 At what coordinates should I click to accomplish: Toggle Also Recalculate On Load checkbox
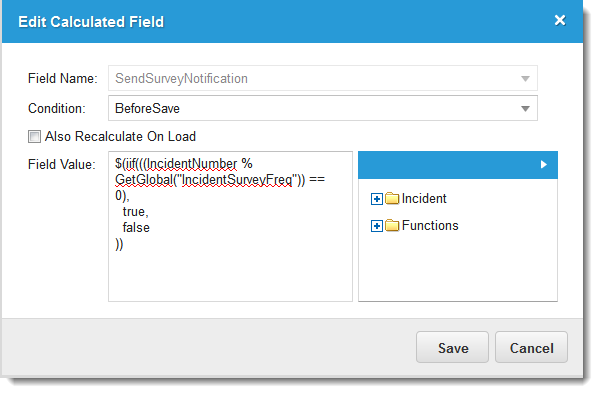pyautogui.click(x=34, y=136)
